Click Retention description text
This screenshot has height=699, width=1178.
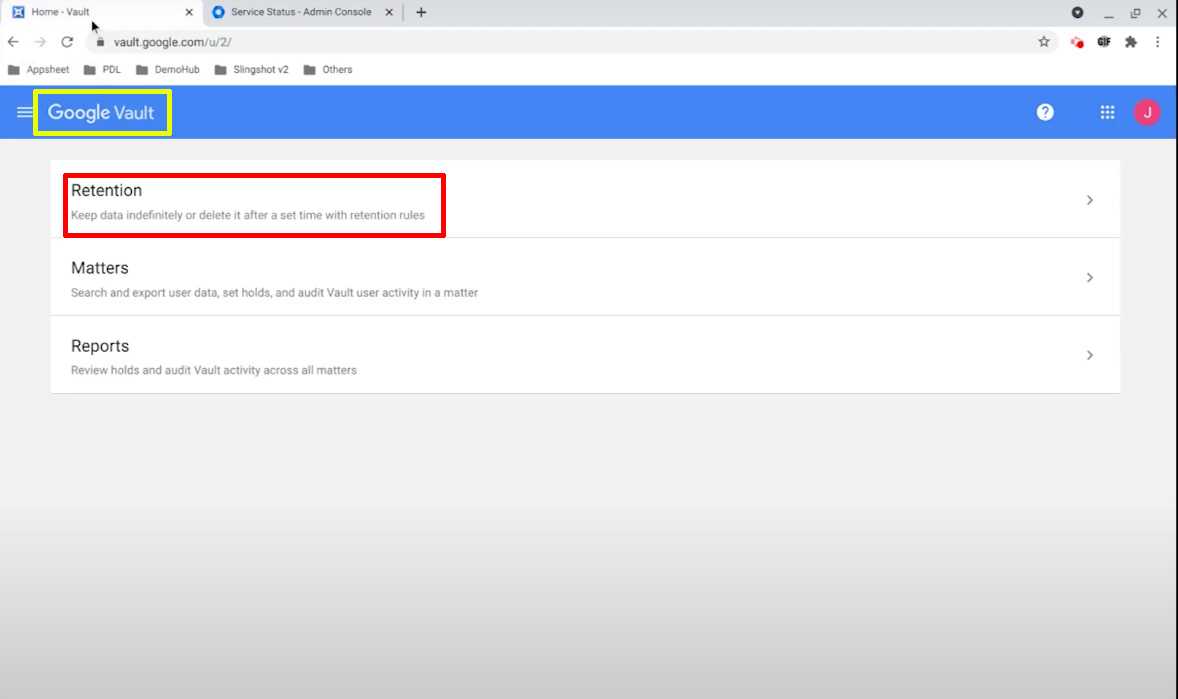[x=248, y=215]
